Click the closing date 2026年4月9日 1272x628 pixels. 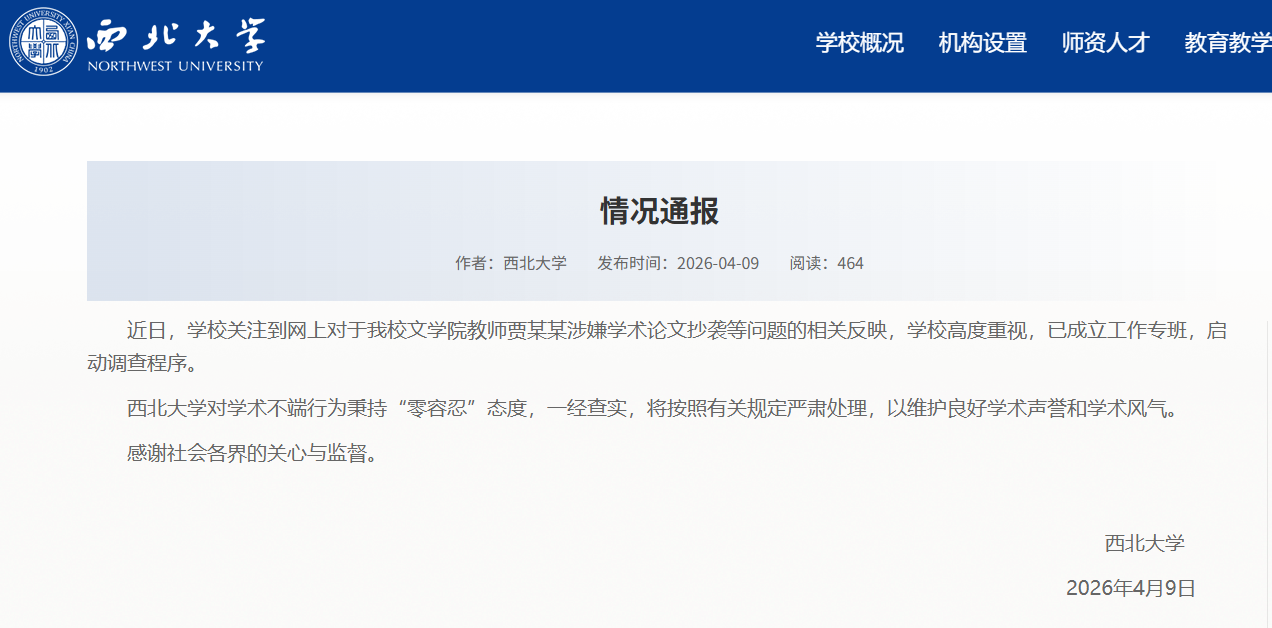1130,588
